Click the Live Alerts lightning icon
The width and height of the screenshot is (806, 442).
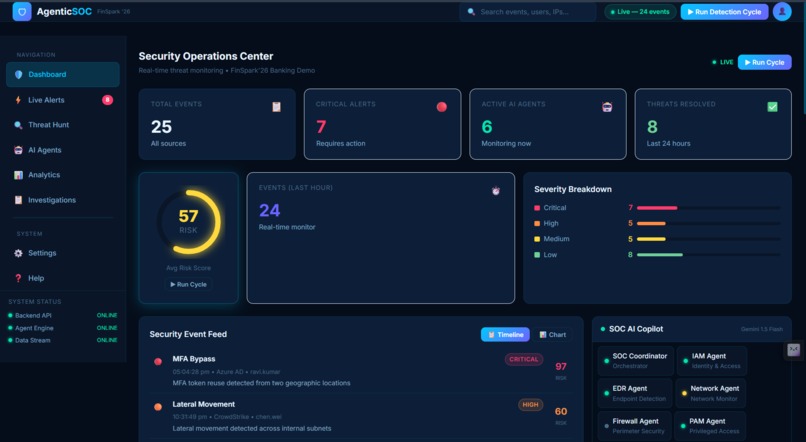tap(19, 100)
